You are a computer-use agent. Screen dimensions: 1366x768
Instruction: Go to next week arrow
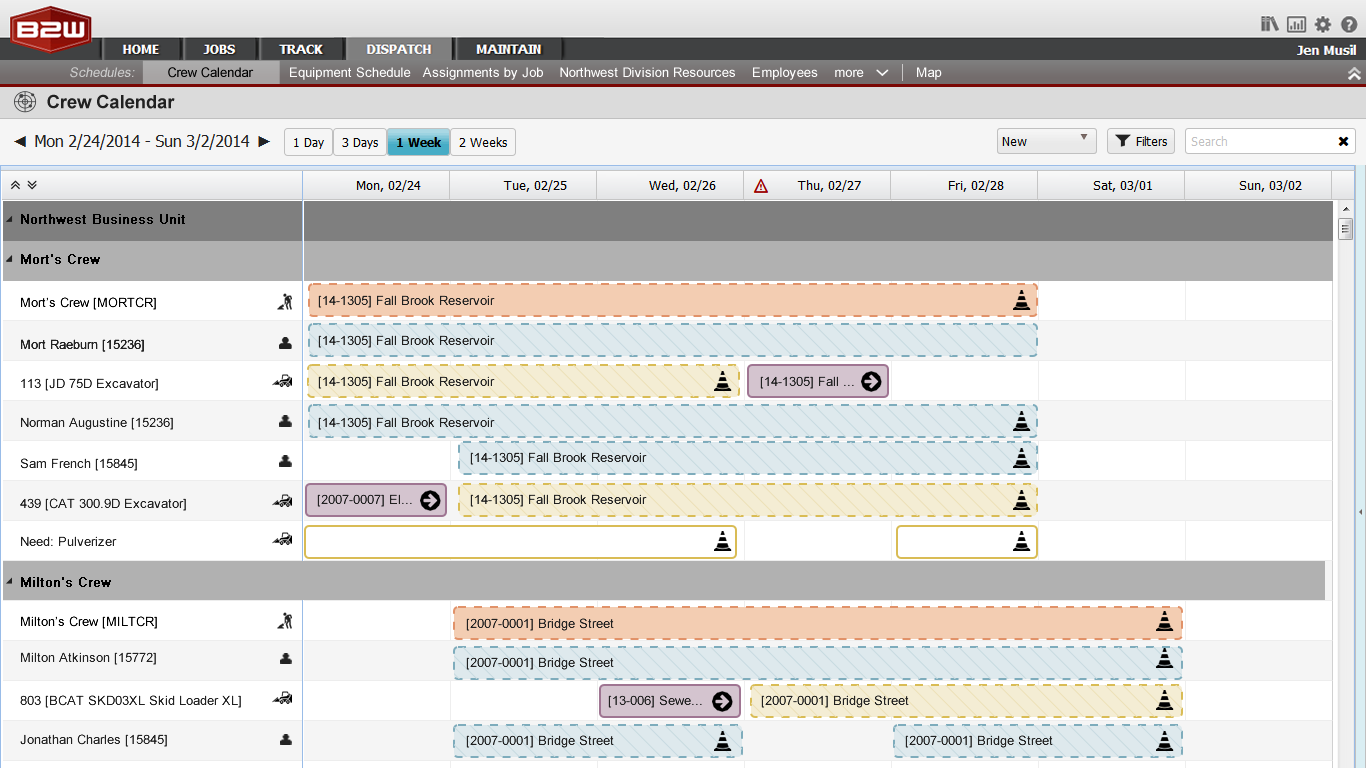[264, 142]
